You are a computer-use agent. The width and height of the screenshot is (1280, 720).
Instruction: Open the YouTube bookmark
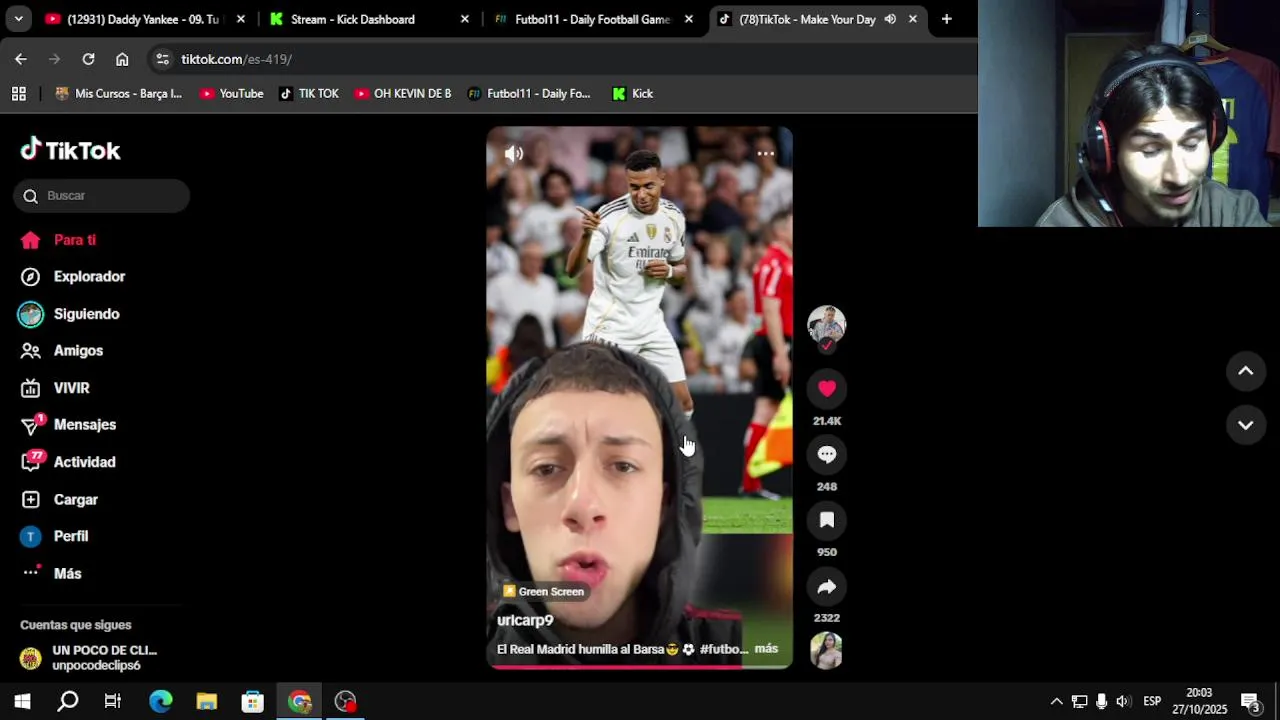click(231, 94)
